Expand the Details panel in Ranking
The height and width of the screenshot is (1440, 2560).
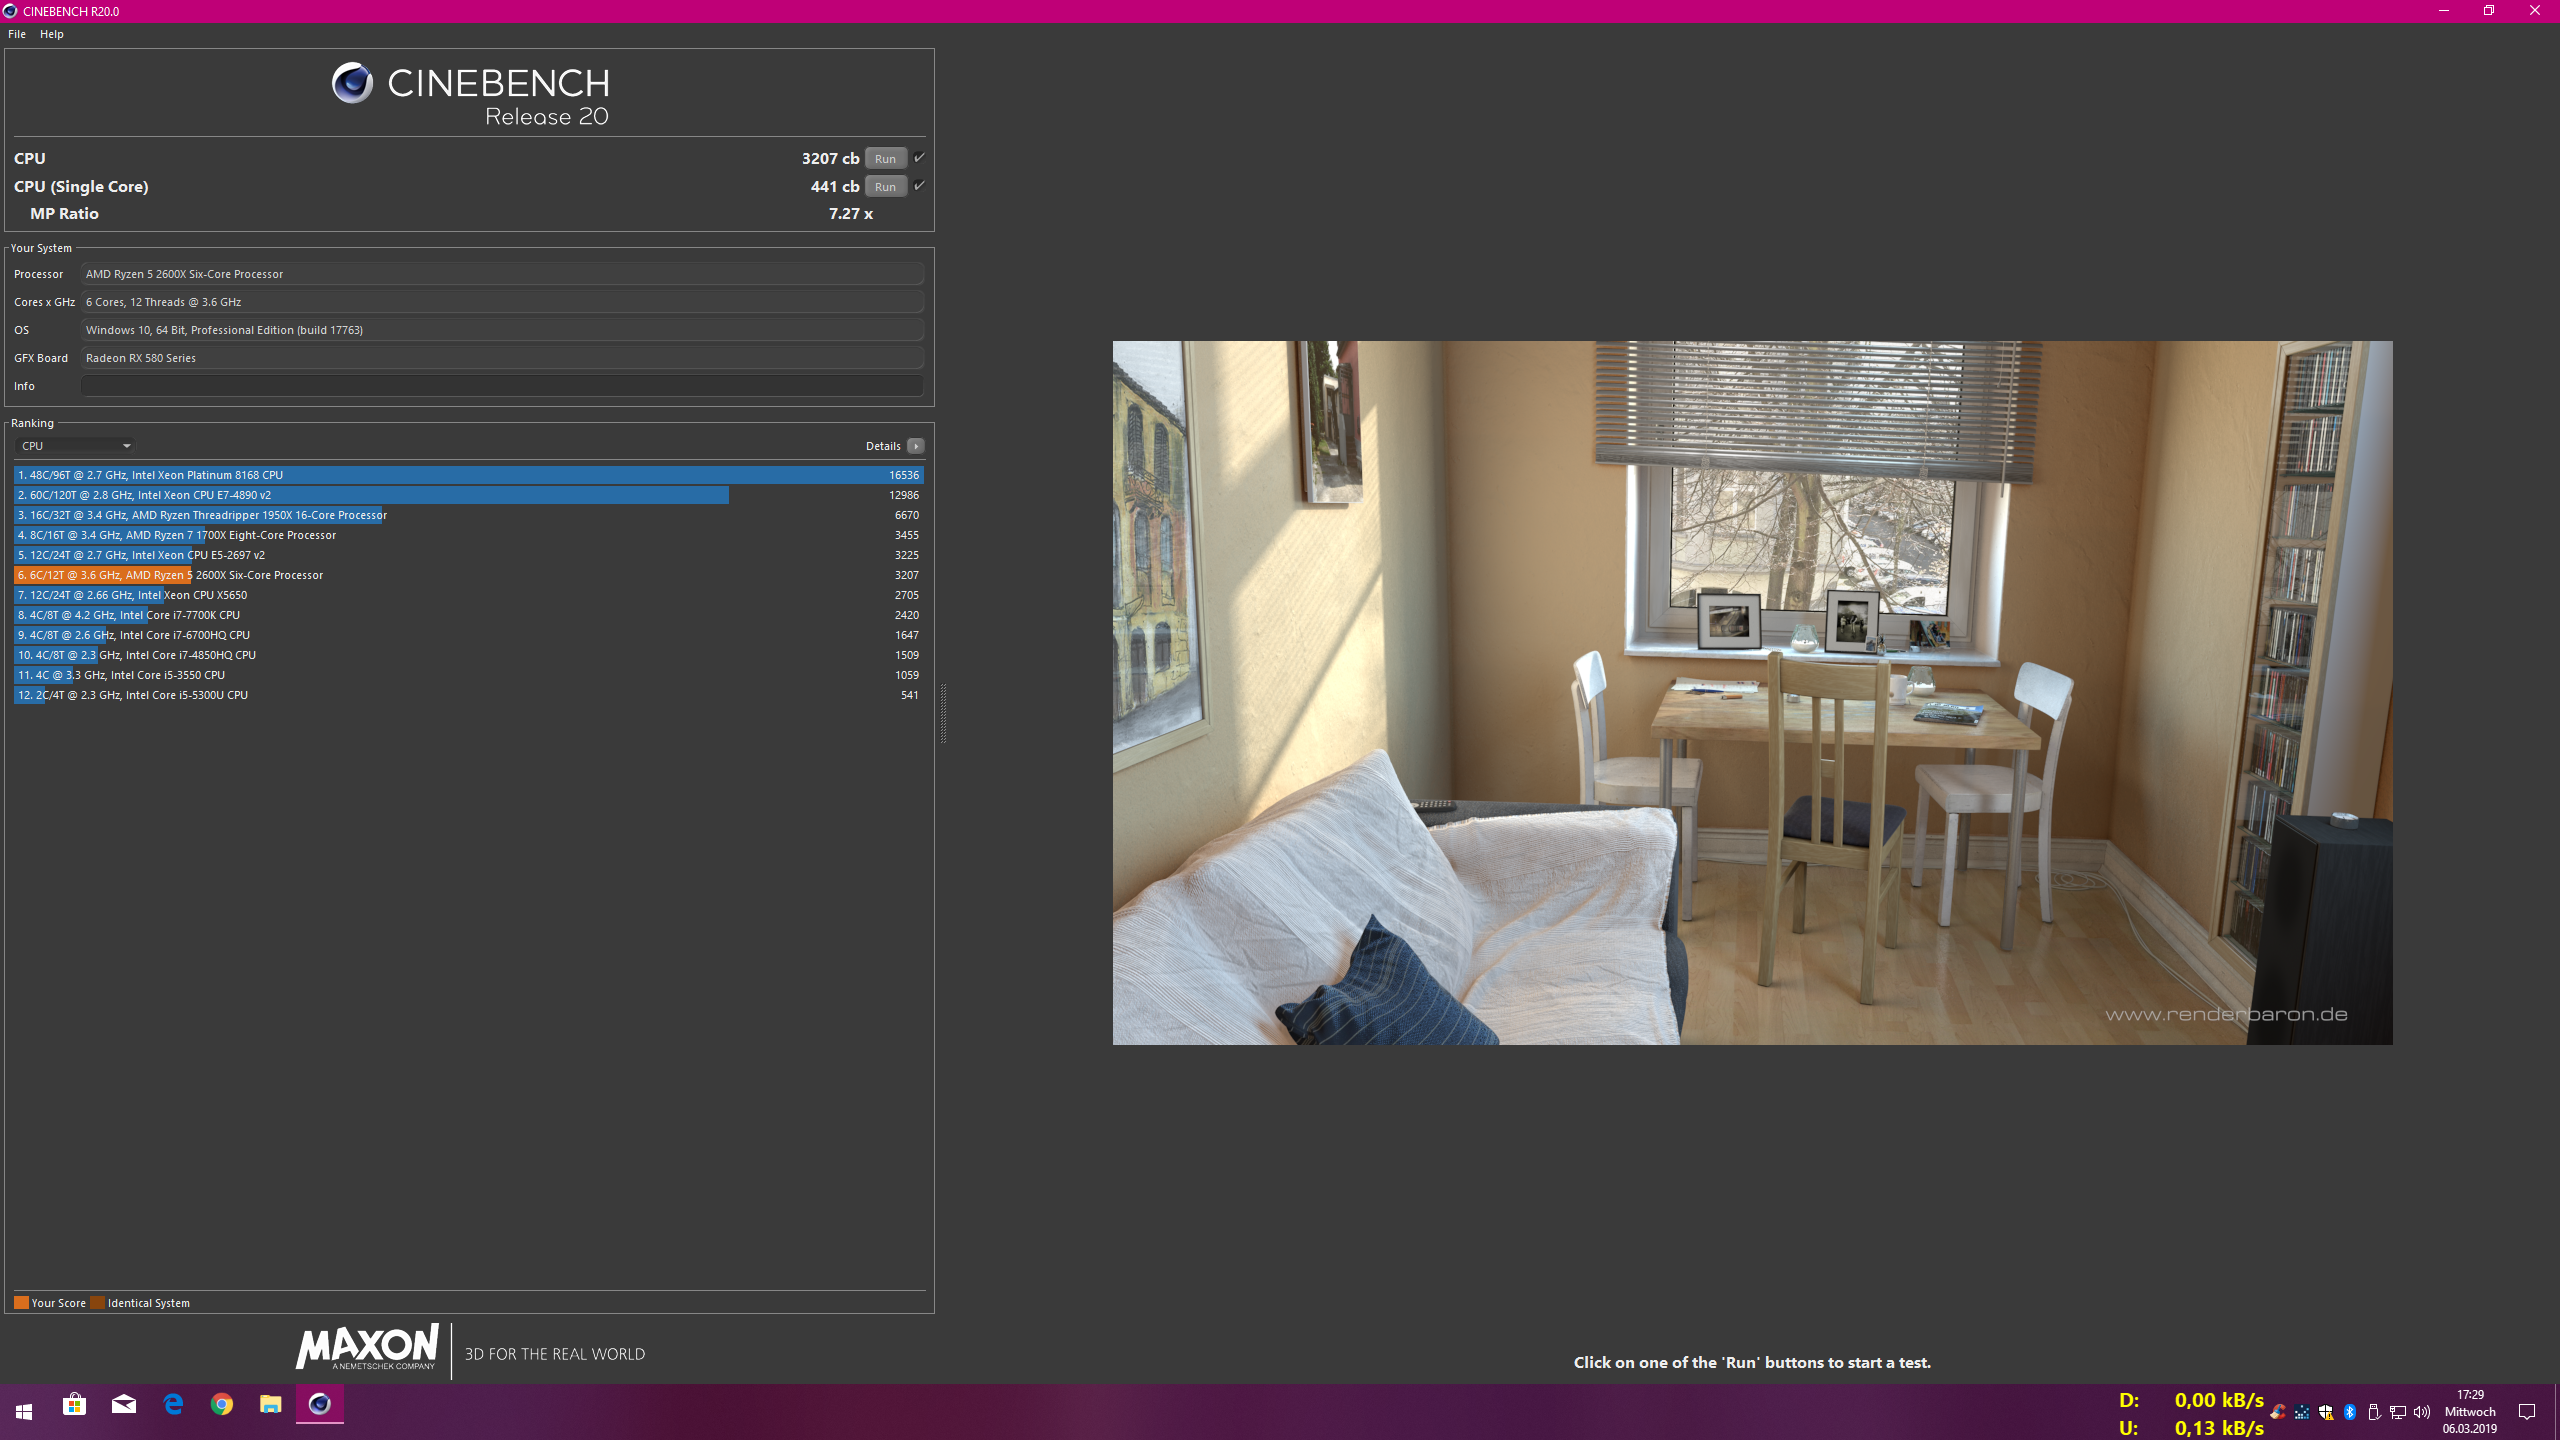click(916, 445)
